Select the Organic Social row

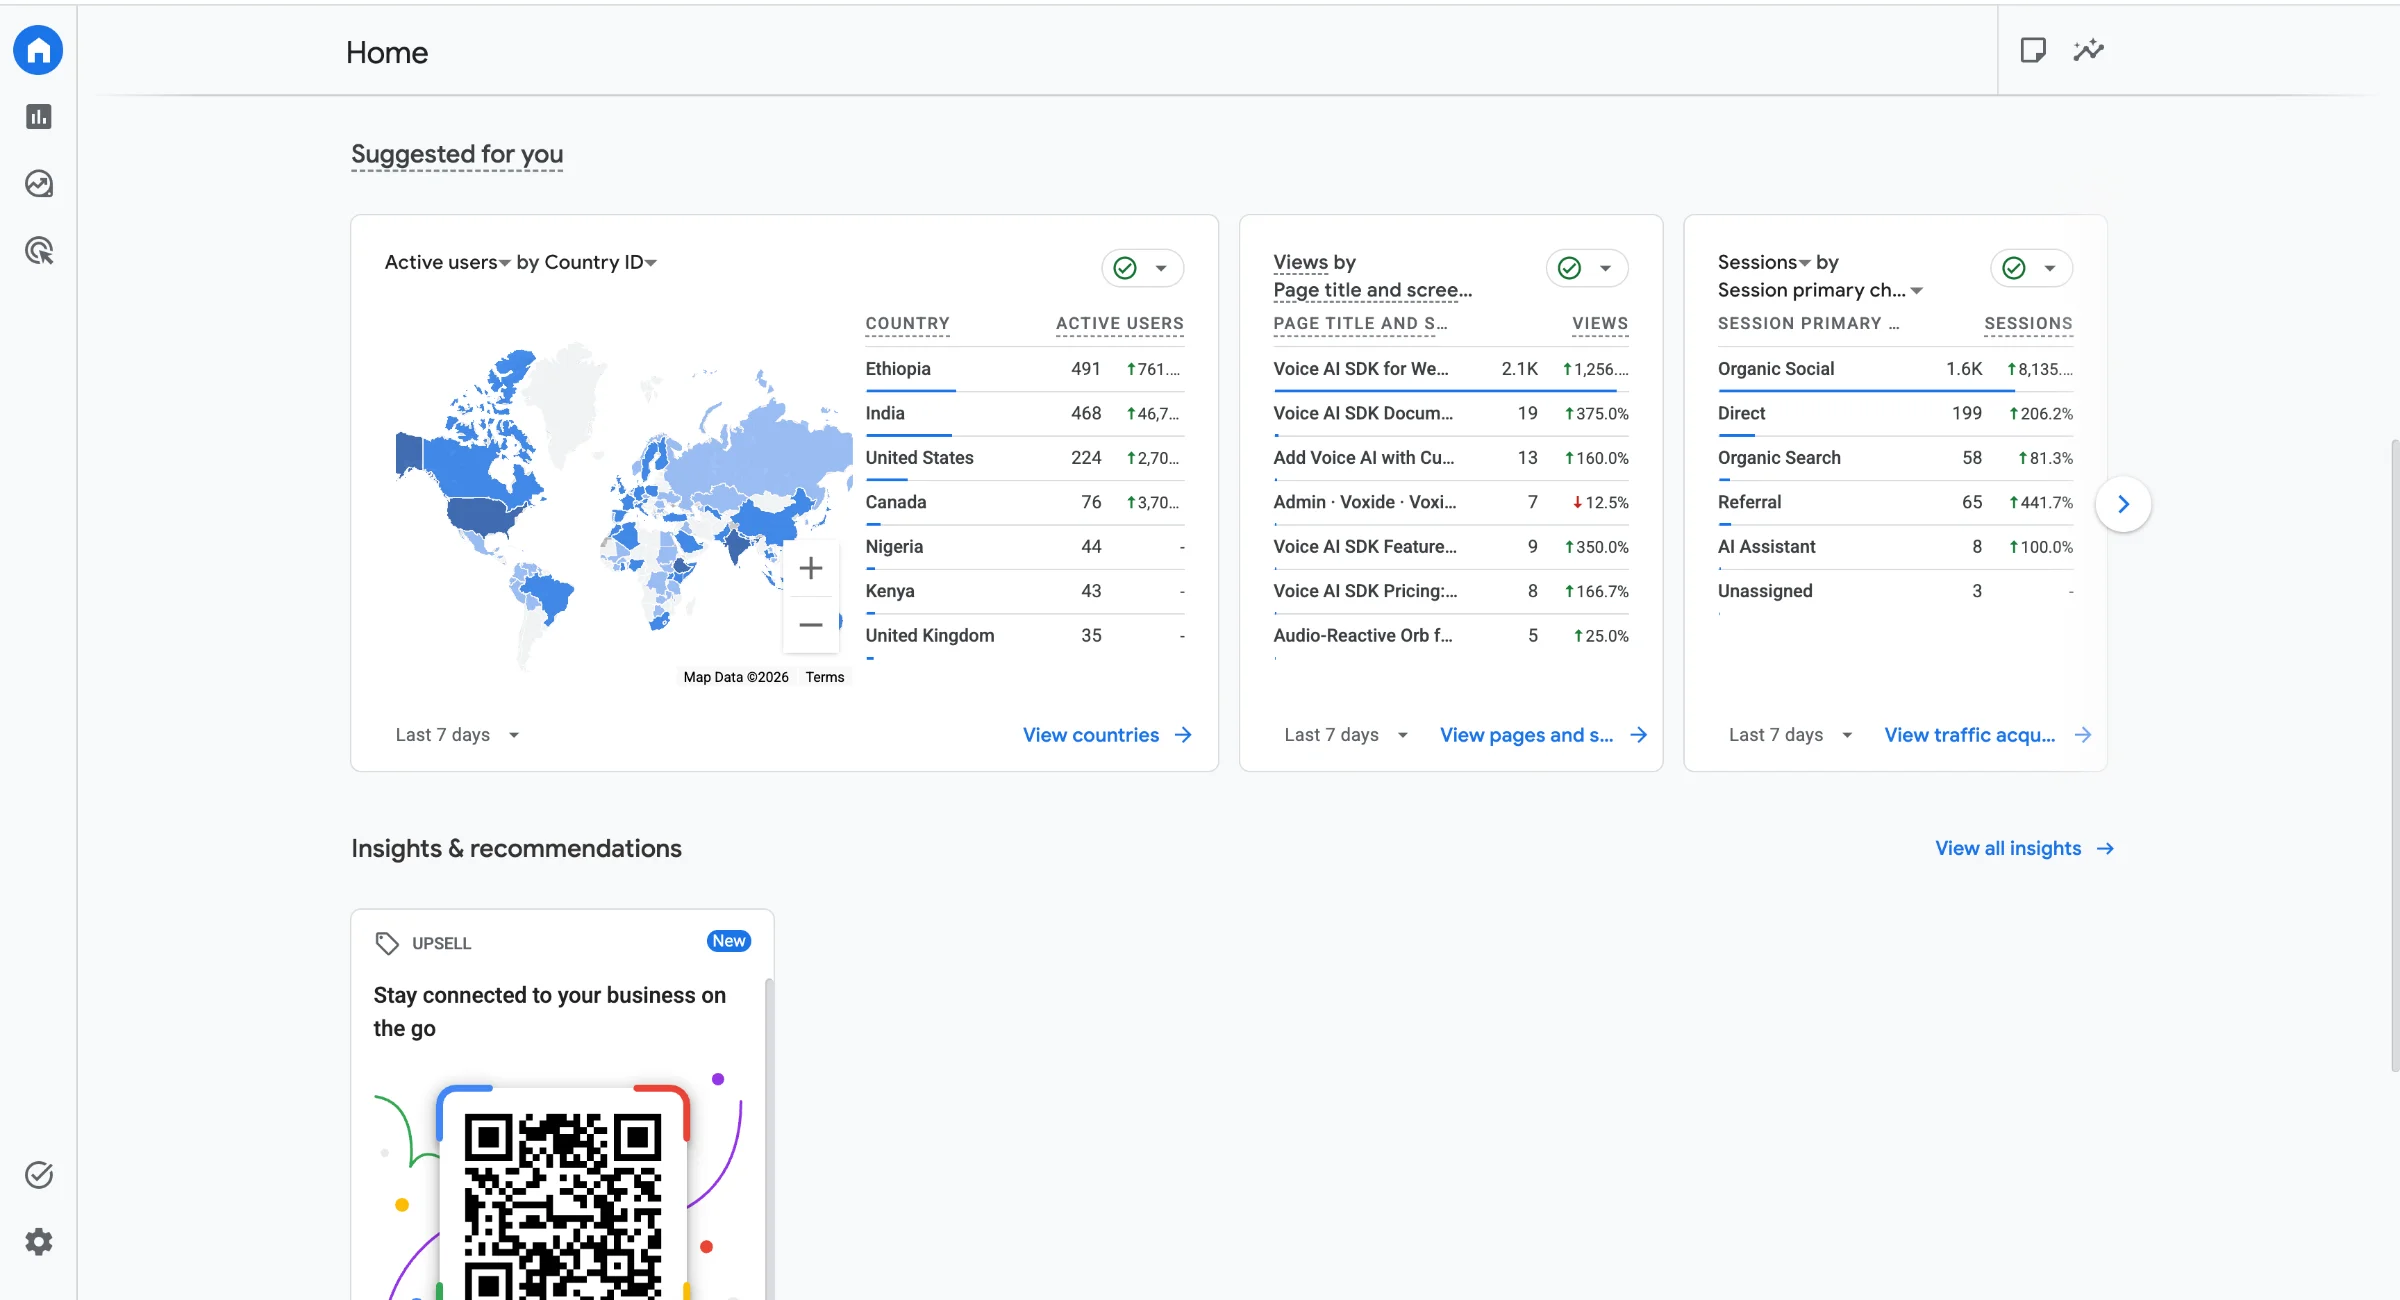pos(1895,369)
